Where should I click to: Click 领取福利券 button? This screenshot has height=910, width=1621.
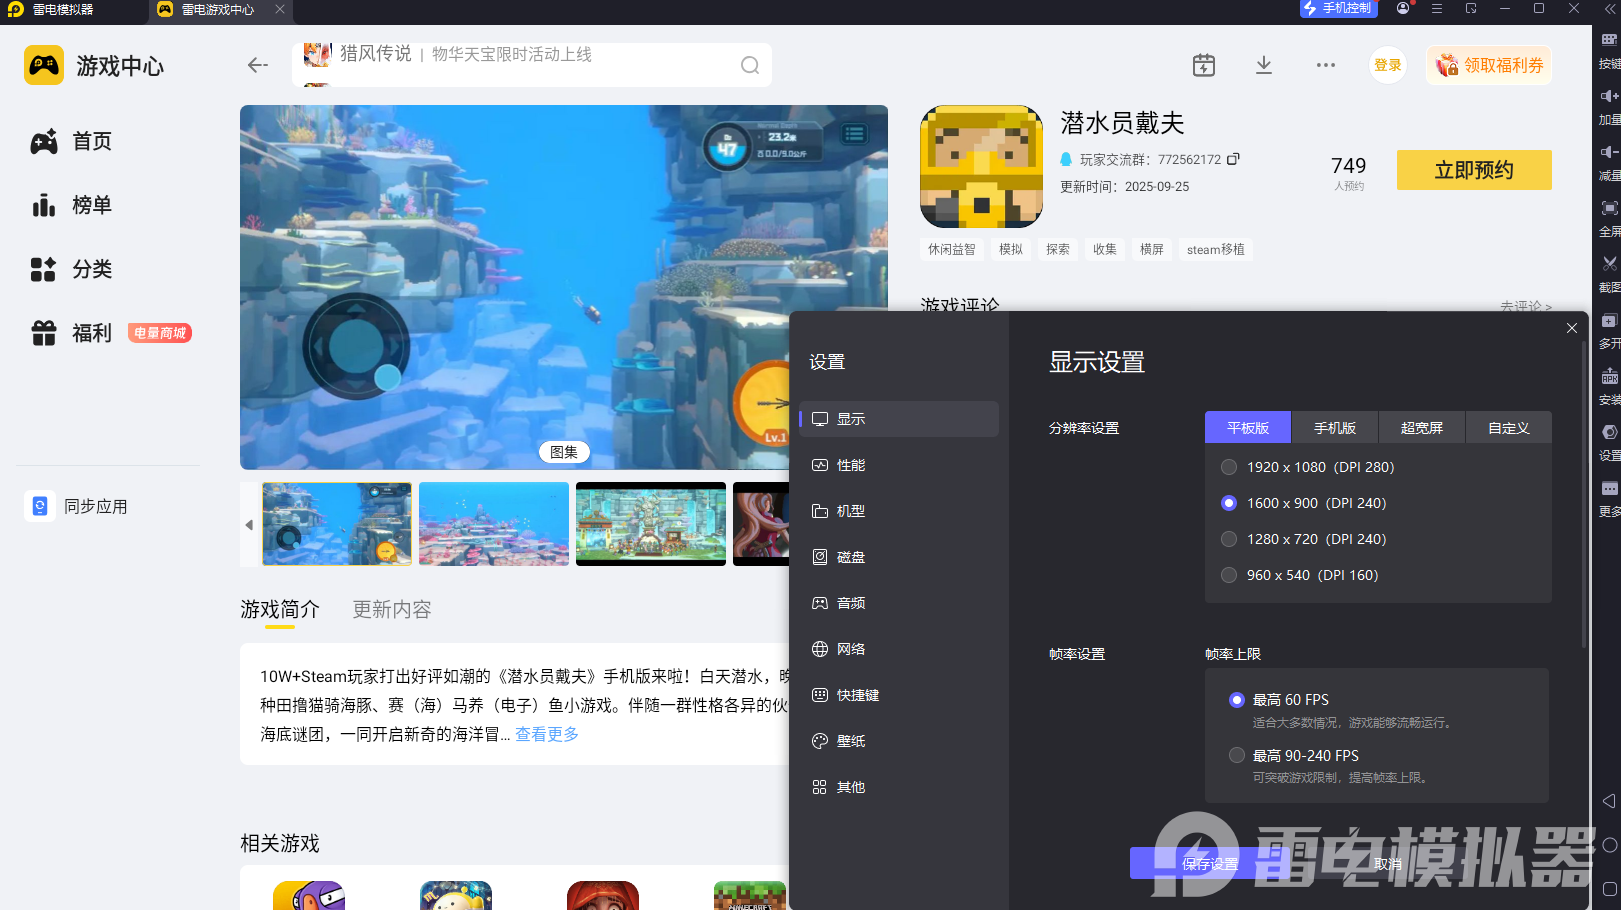tap(1489, 65)
